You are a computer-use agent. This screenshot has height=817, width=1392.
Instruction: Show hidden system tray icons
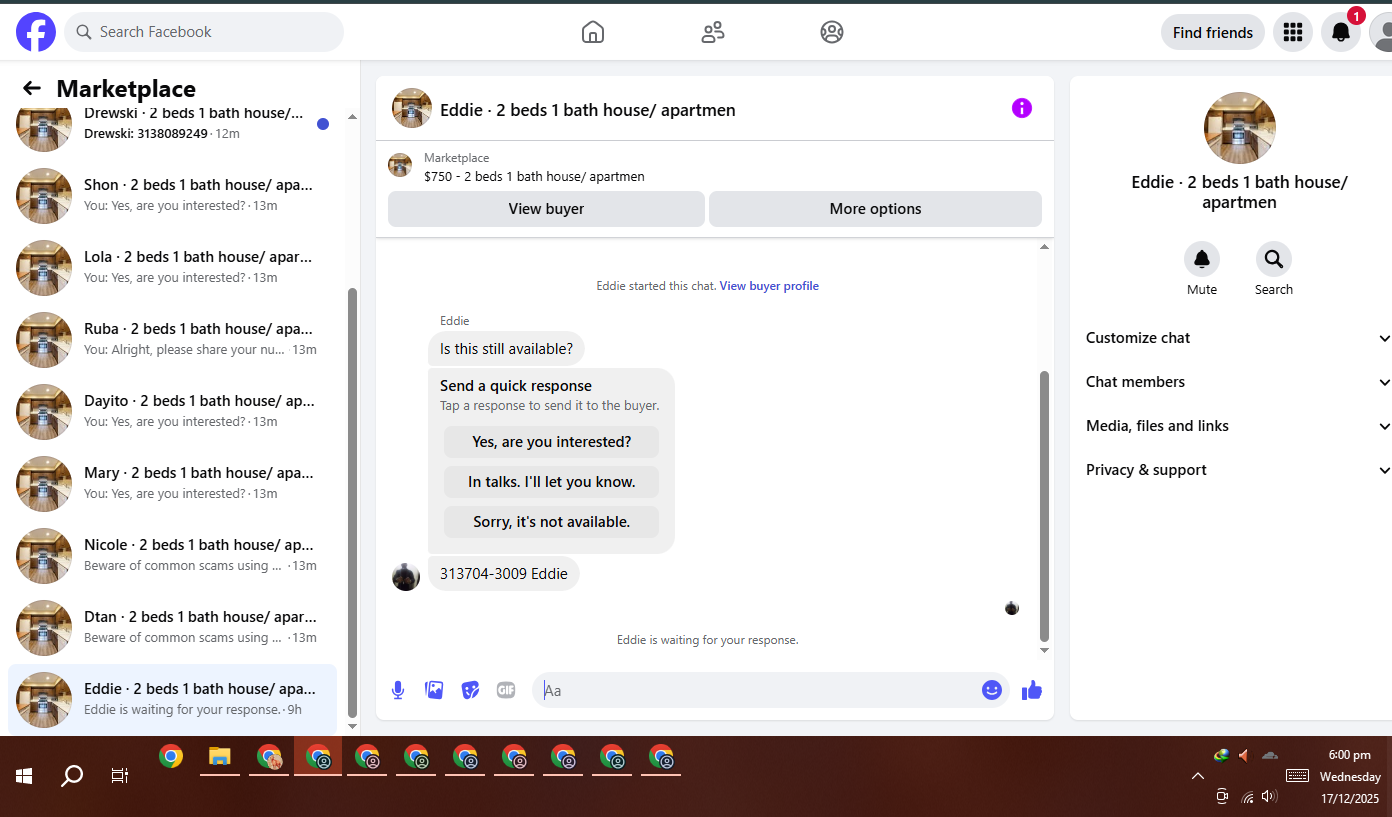tap(1197, 776)
